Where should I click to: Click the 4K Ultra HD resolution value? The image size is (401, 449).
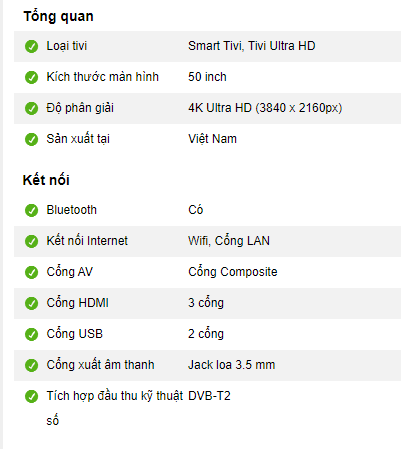(x=265, y=108)
